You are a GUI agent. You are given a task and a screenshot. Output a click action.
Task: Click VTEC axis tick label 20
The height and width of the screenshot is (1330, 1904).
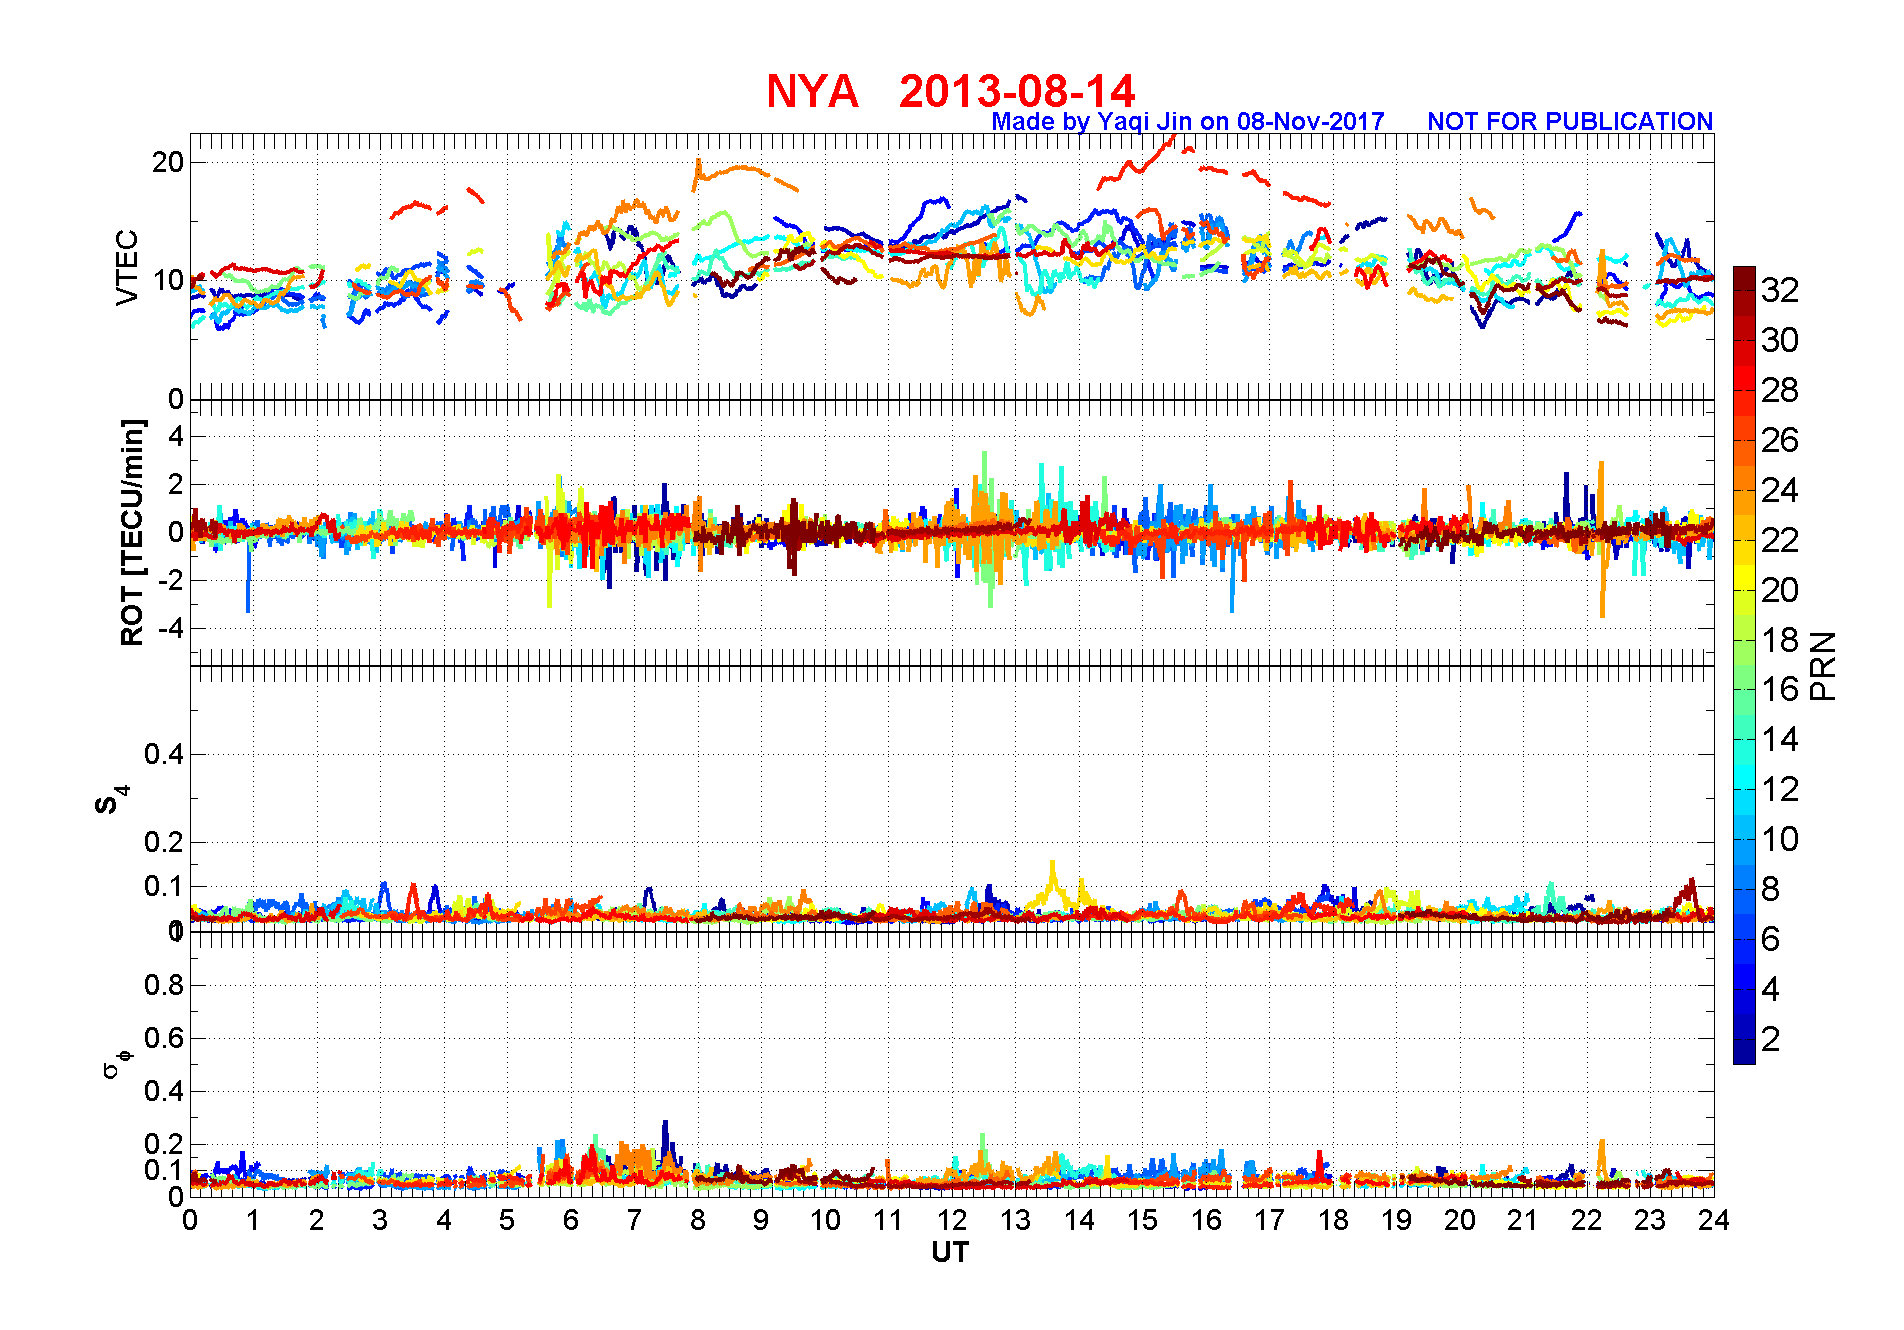(x=168, y=162)
